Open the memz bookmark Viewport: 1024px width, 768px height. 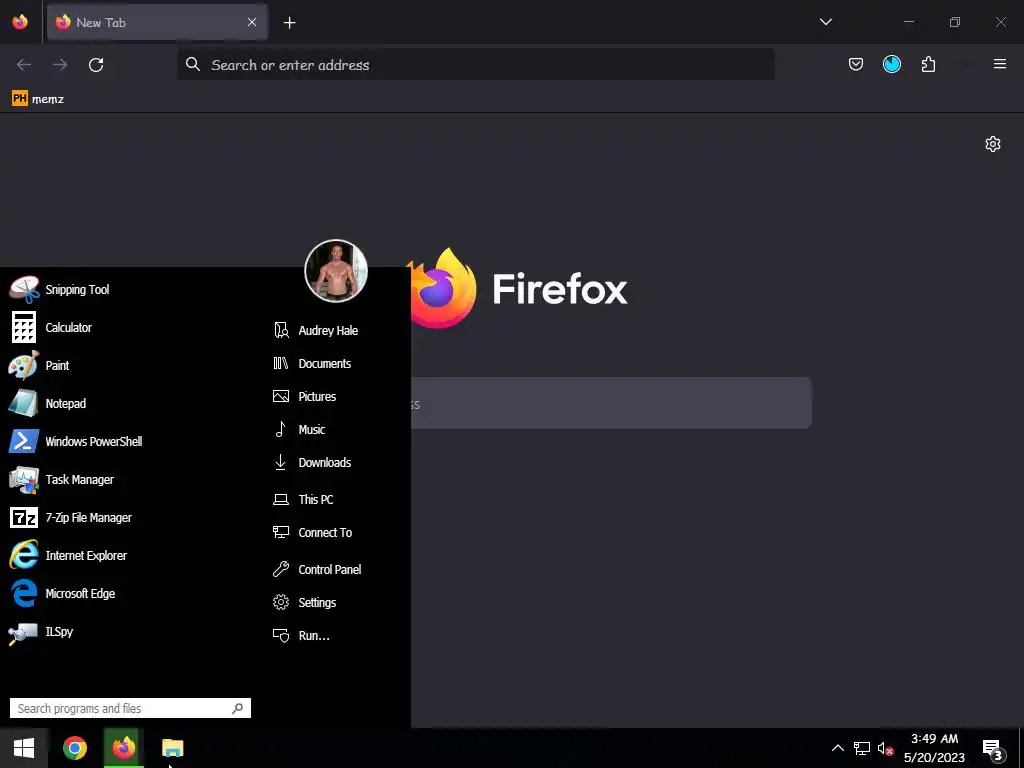pos(38,99)
